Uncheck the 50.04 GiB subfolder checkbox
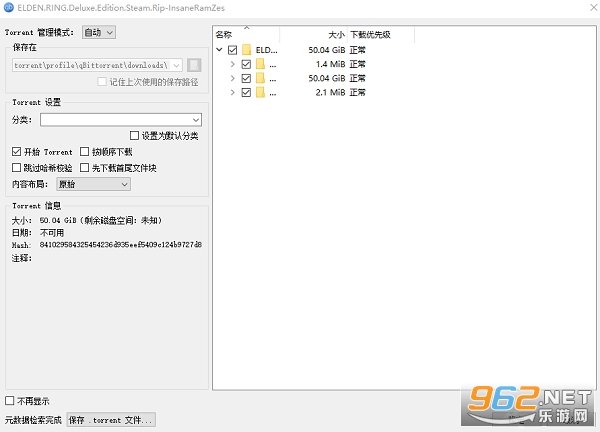 click(246, 78)
